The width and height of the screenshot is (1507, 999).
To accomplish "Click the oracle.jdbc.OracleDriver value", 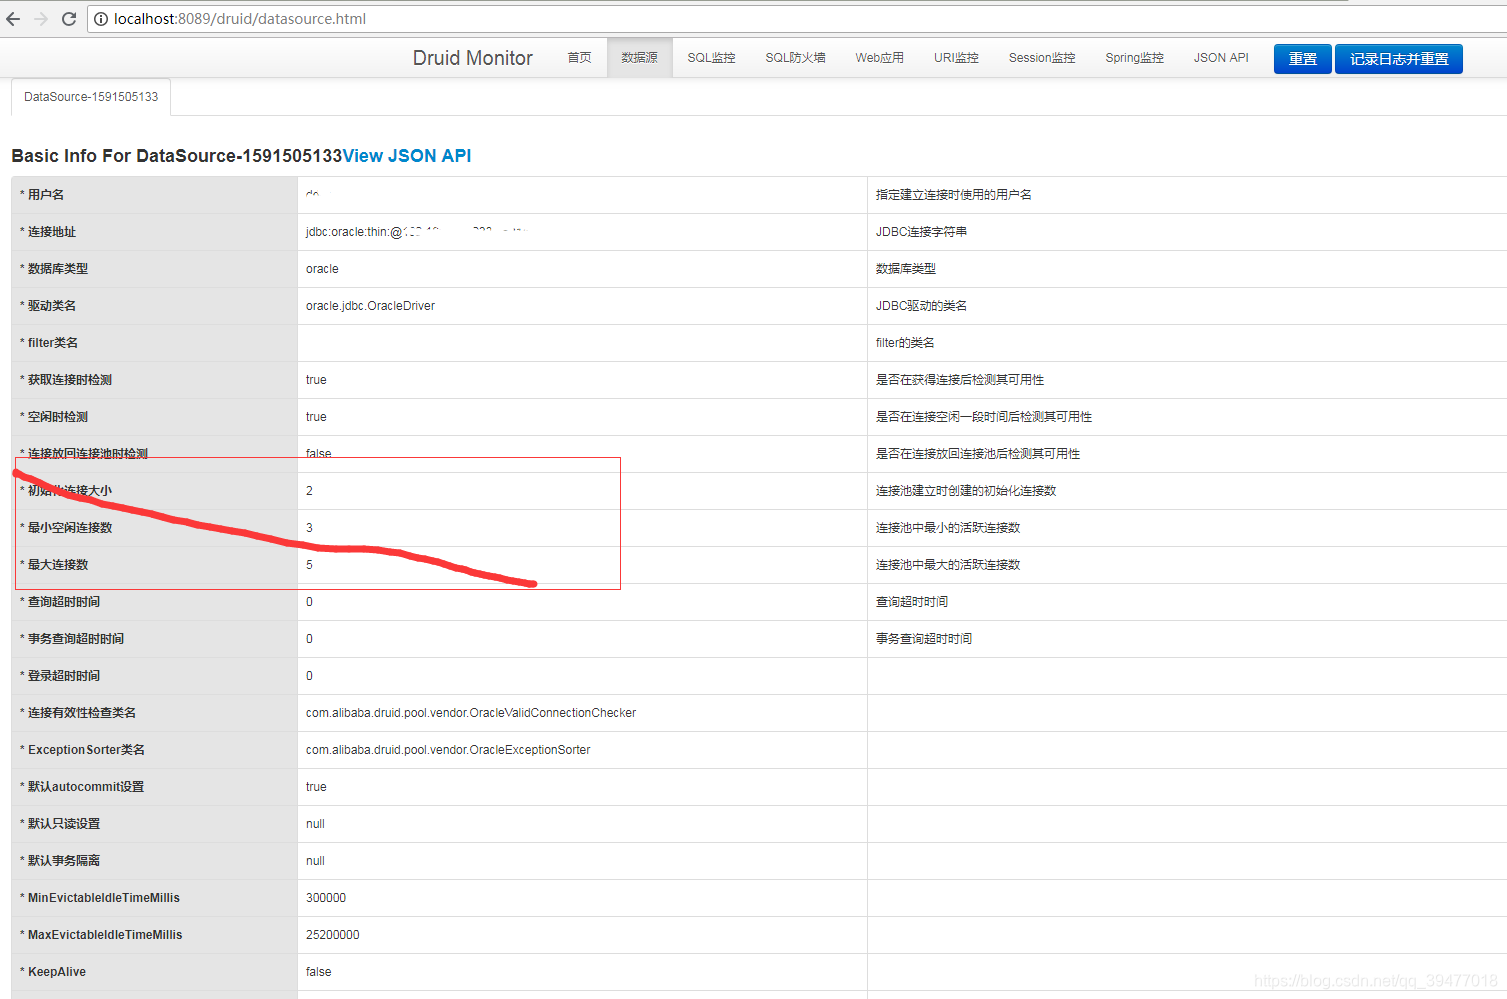I will coord(370,306).
